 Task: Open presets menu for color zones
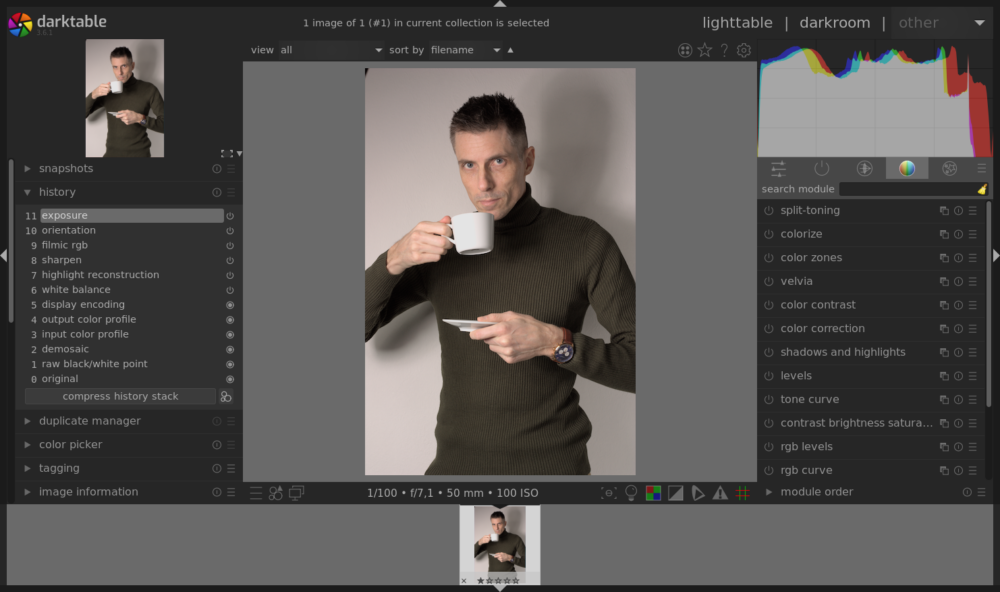pos(972,257)
